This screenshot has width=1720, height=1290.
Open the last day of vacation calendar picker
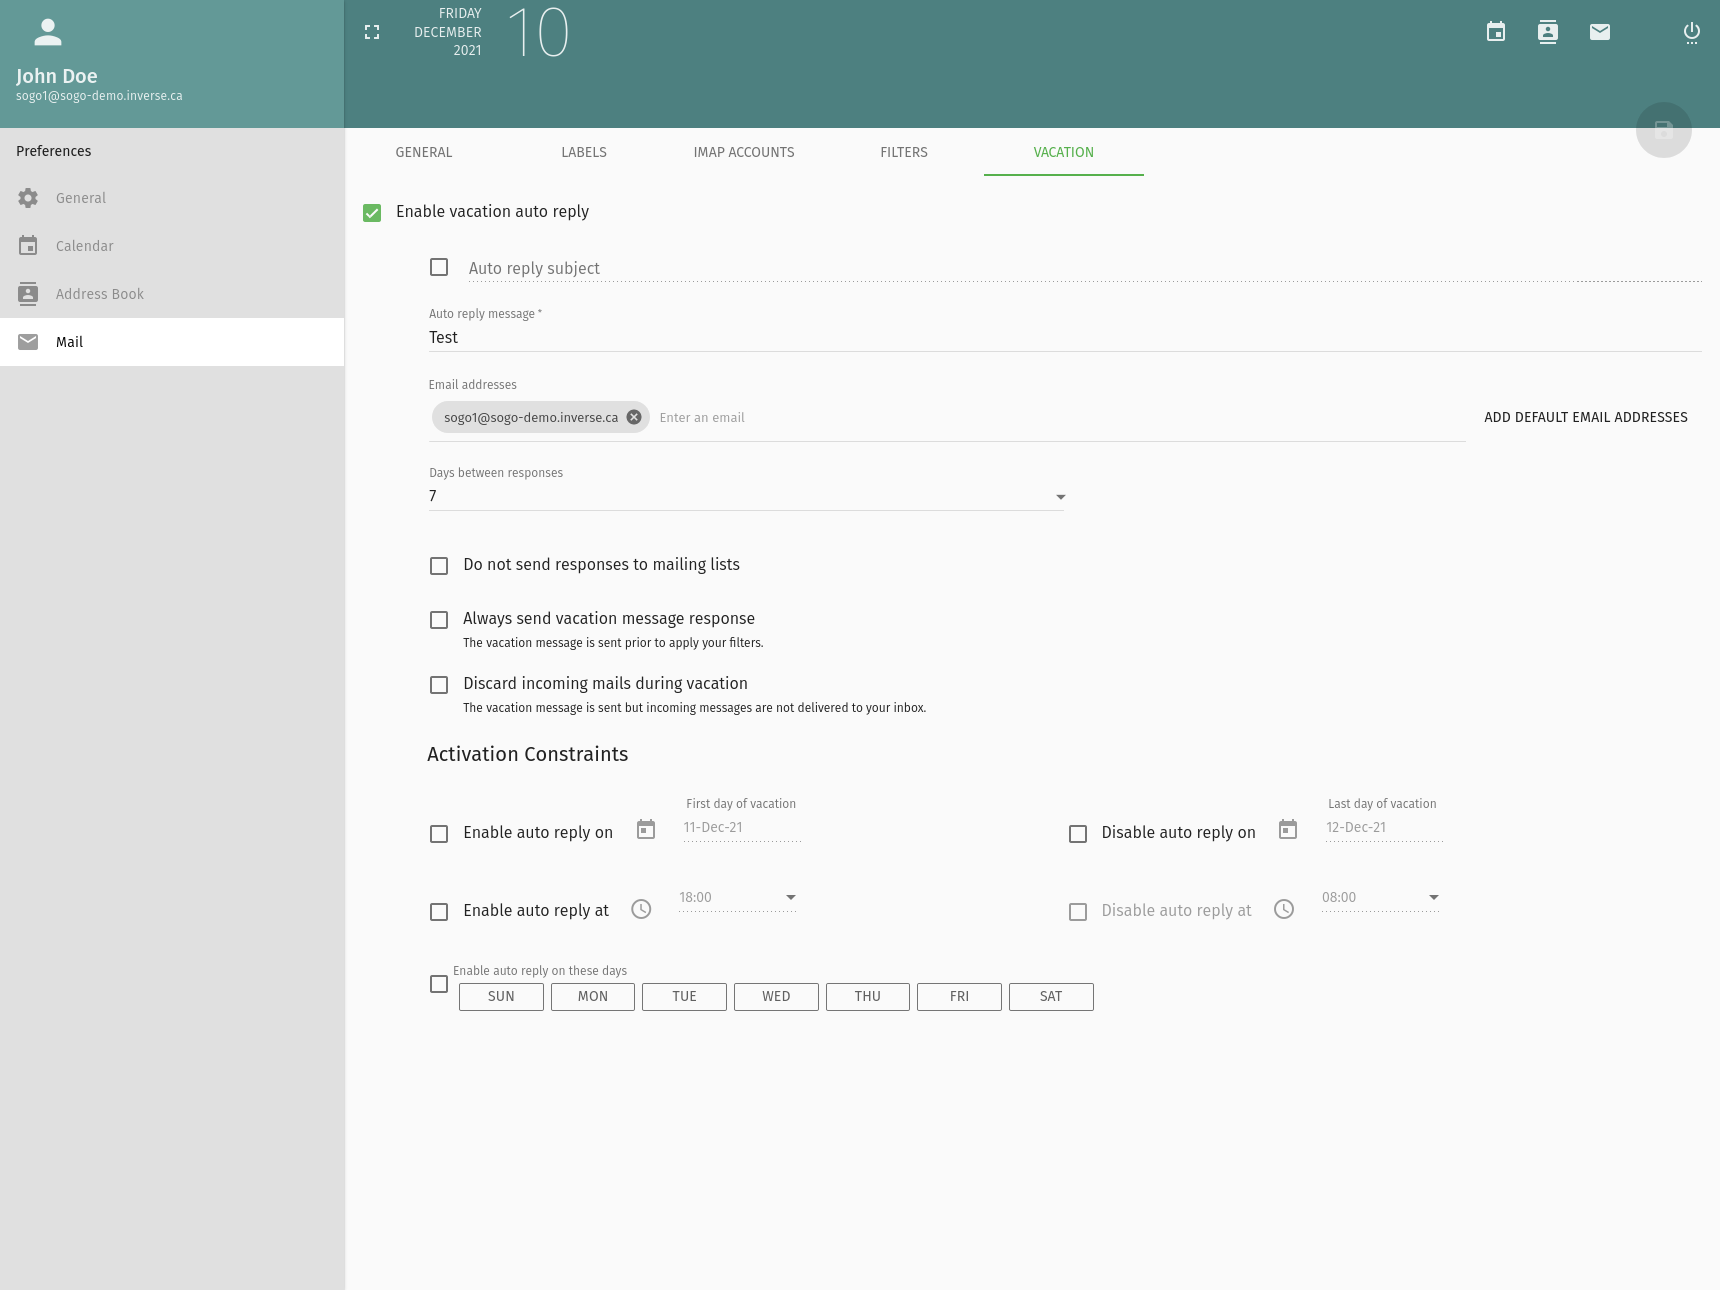click(x=1288, y=829)
